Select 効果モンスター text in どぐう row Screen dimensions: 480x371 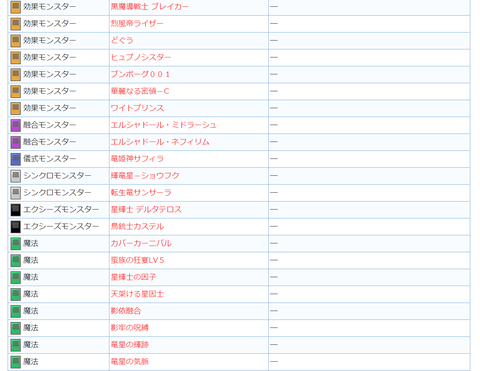[49, 40]
